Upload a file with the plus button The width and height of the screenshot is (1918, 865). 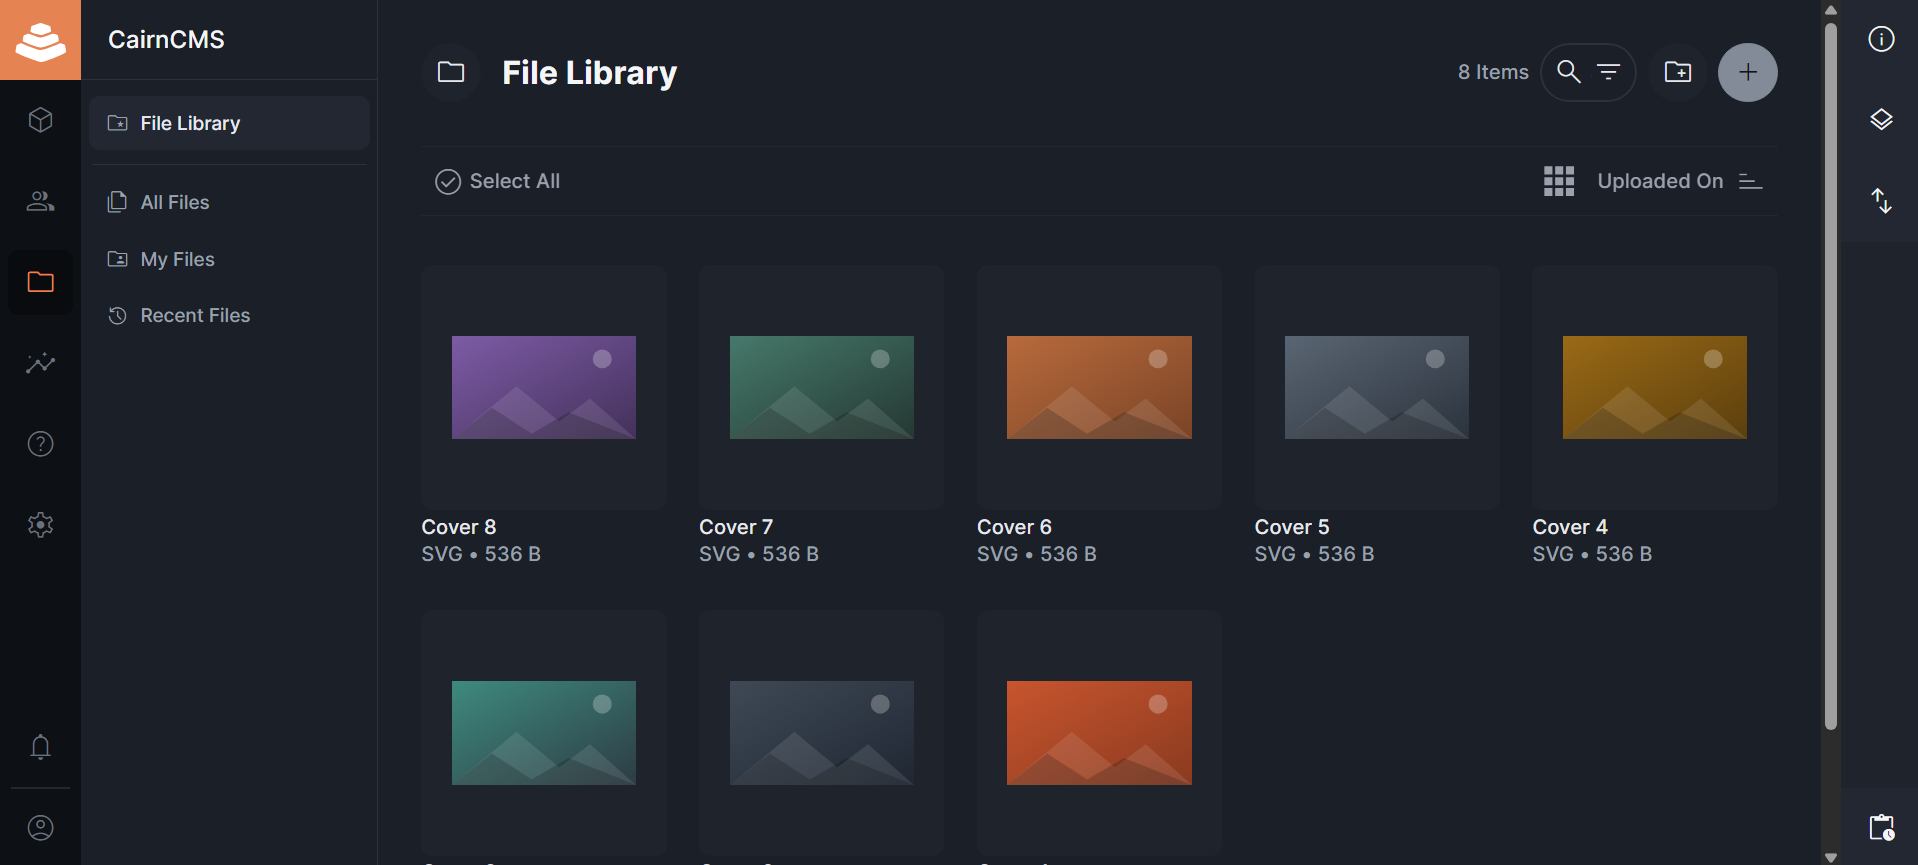(x=1748, y=72)
